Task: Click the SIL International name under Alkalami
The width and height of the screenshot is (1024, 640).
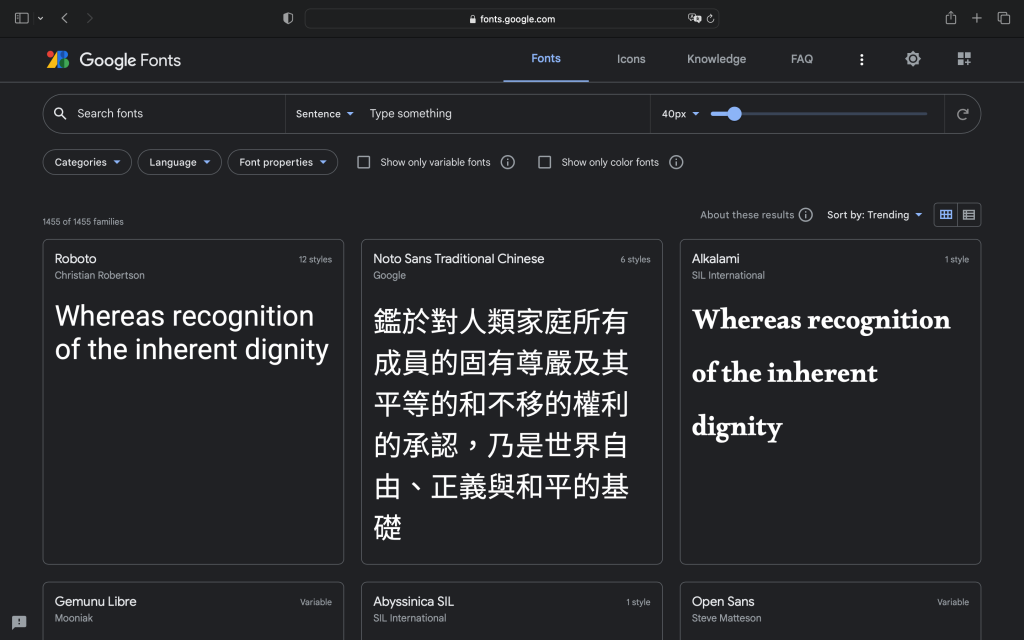Action: click(x=728, y=276)
